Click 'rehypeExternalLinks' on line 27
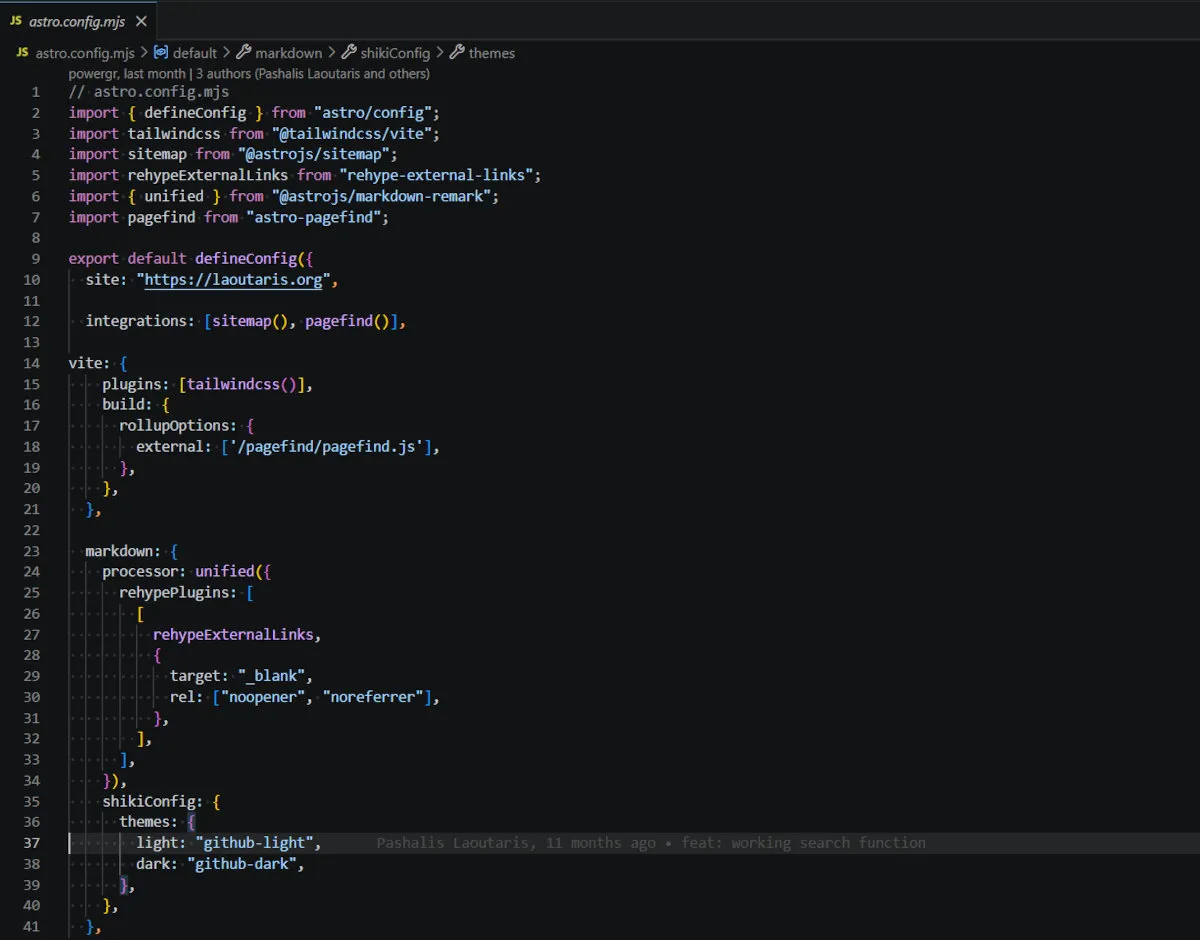The height and width of the screenshot is (940, 1200). click(x=233, y=635)
